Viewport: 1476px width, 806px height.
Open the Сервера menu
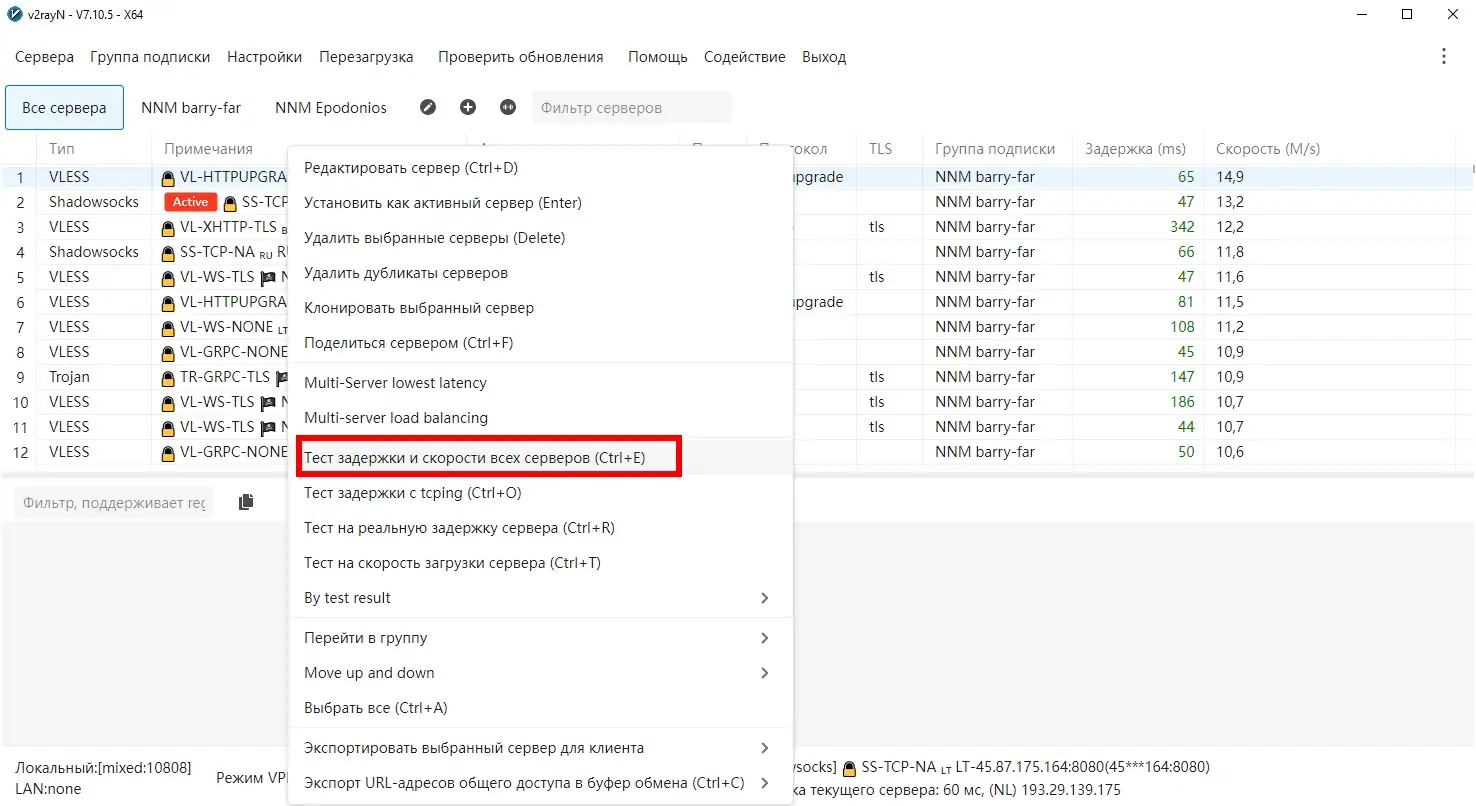44,57
